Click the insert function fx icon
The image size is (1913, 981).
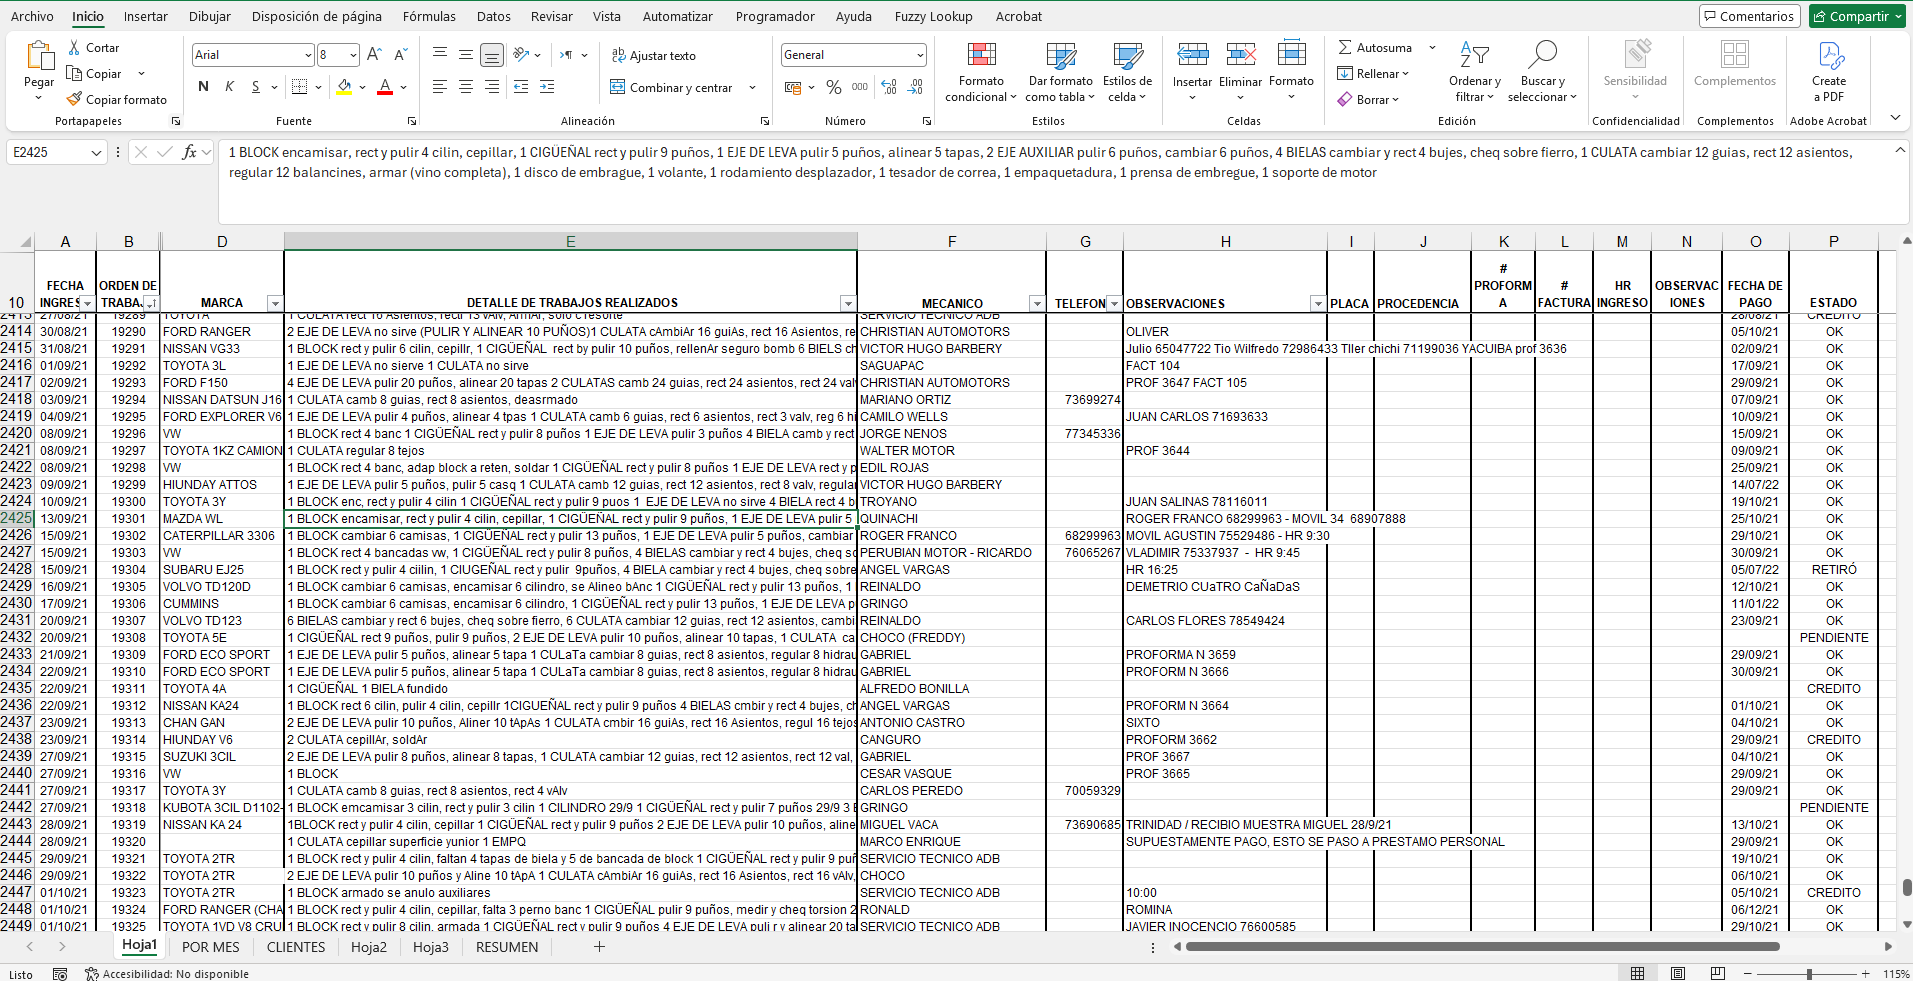(189, 152)
